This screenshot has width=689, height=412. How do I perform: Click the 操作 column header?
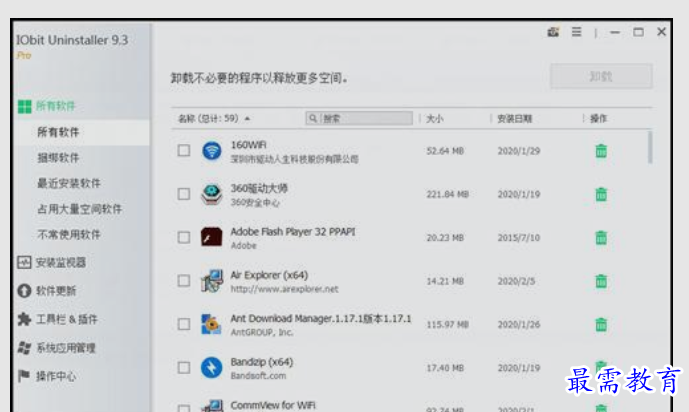[598, 119]
